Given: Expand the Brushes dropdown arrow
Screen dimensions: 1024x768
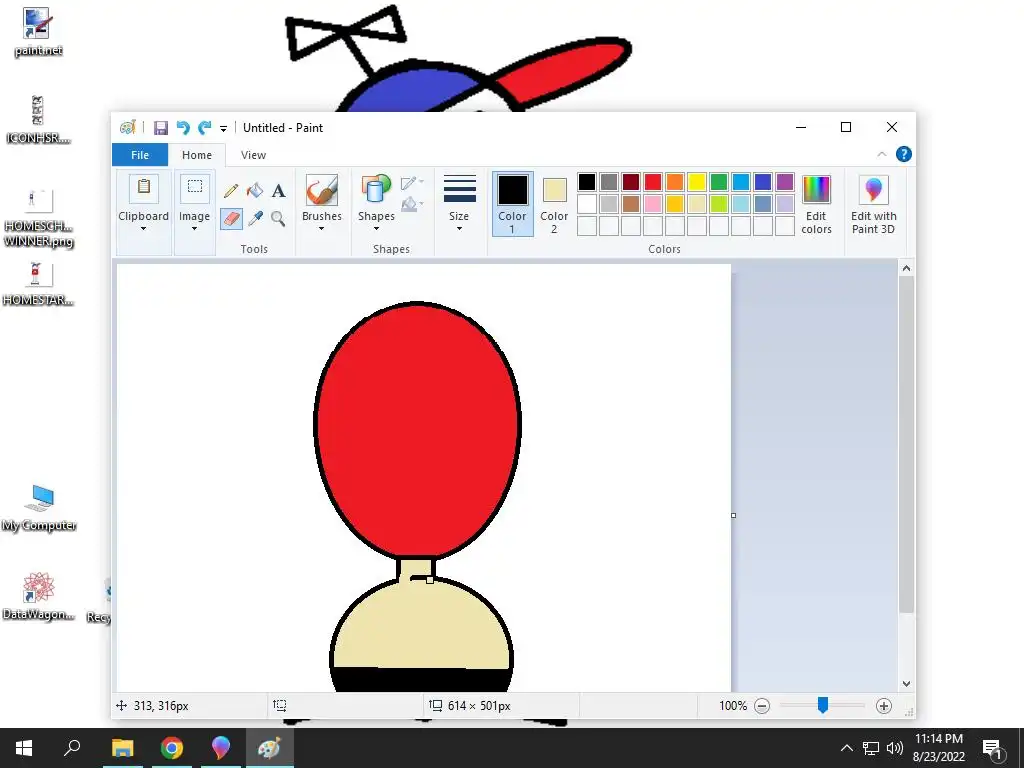Looking at the screenshot, I should (x=321, y=229).
